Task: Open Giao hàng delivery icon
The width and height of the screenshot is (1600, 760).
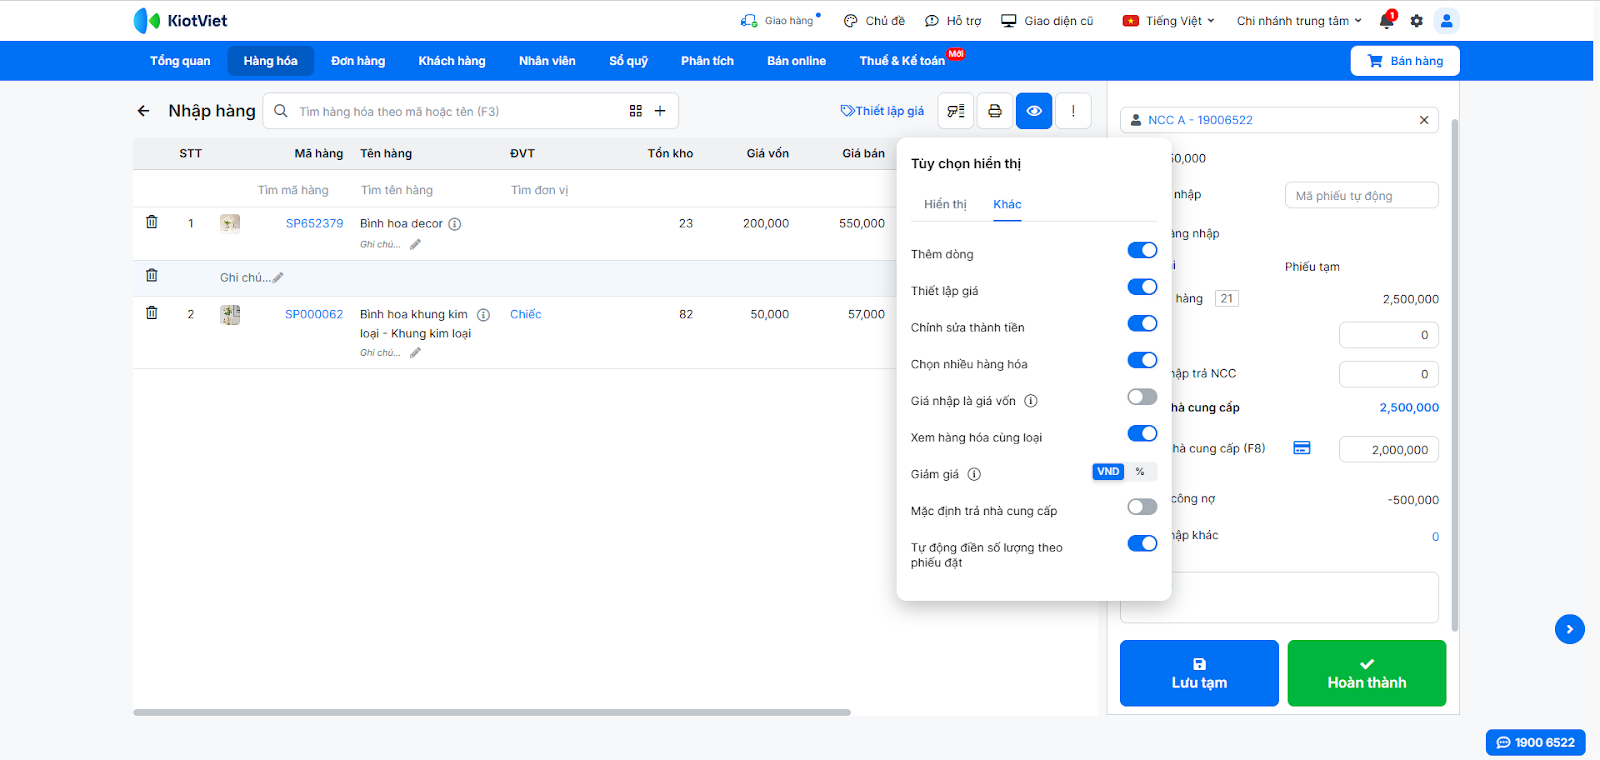Action: [749, 20]
